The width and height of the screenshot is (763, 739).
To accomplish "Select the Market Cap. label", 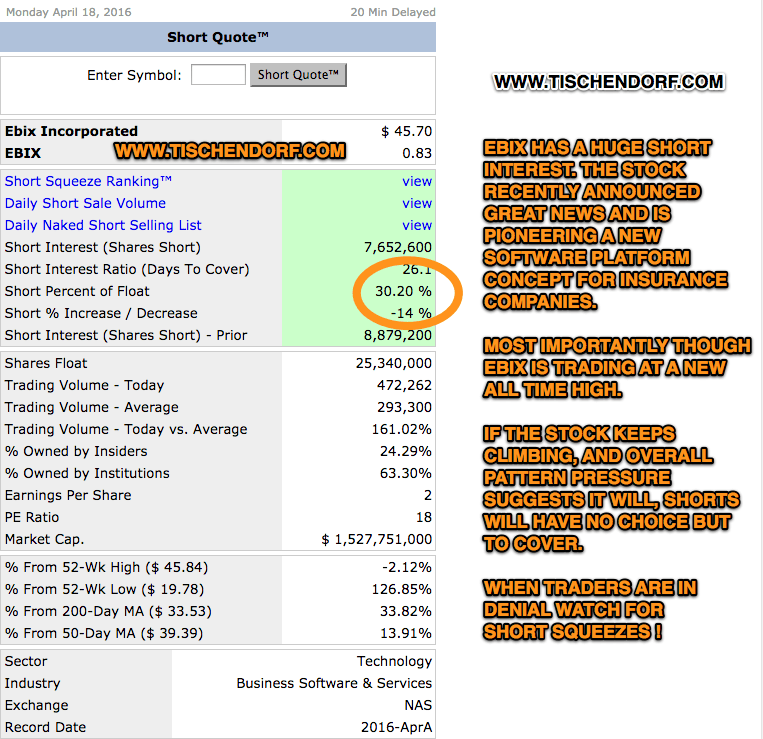I will pyautogui.click(x=44, y=539).
